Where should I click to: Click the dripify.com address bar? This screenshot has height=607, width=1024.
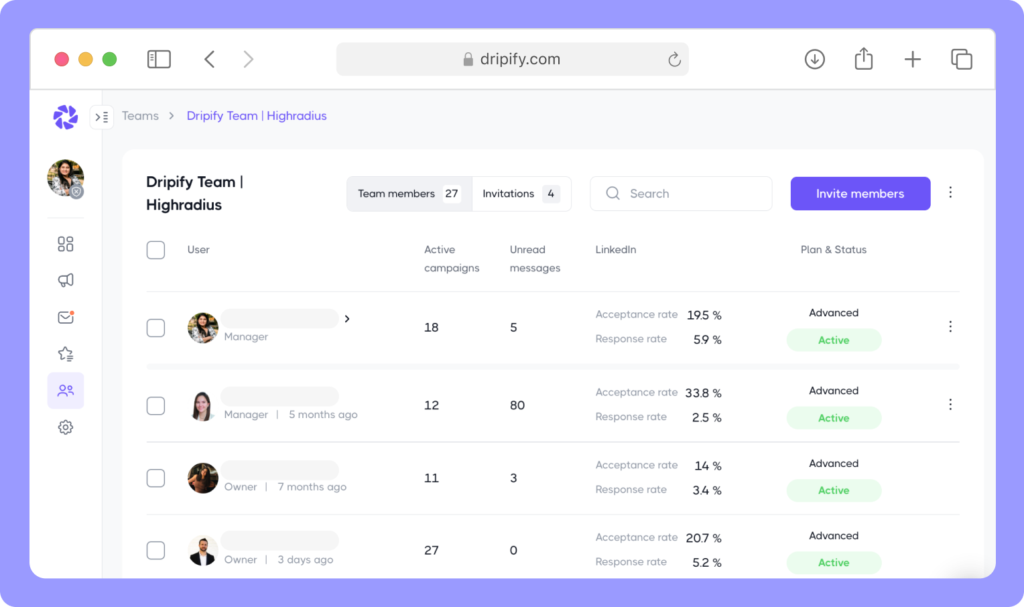tap(512, 59)
